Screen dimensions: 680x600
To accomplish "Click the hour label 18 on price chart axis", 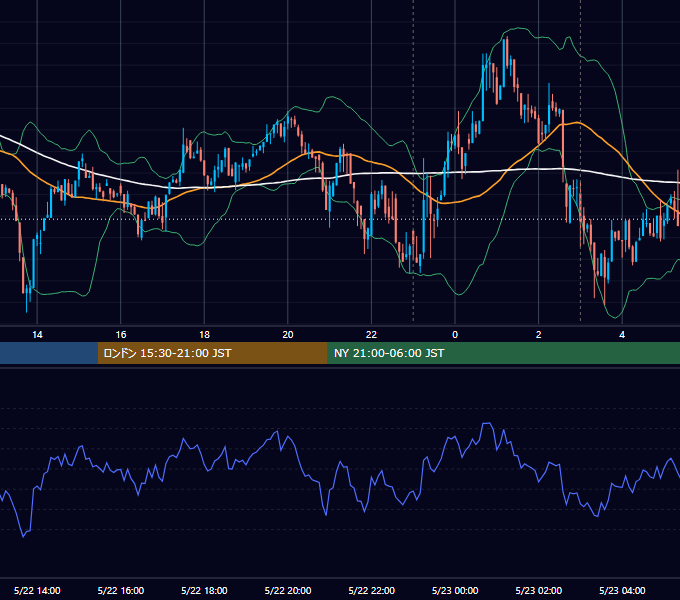I will (204, 335).
